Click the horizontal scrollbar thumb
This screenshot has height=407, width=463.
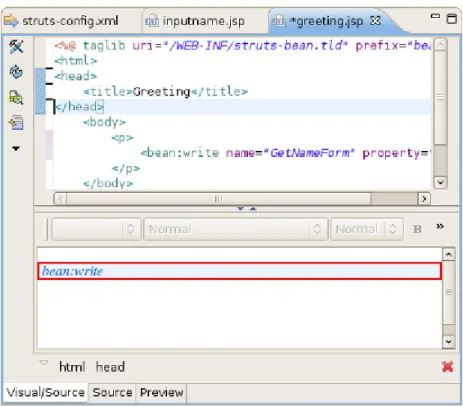[x=218, y=199]
